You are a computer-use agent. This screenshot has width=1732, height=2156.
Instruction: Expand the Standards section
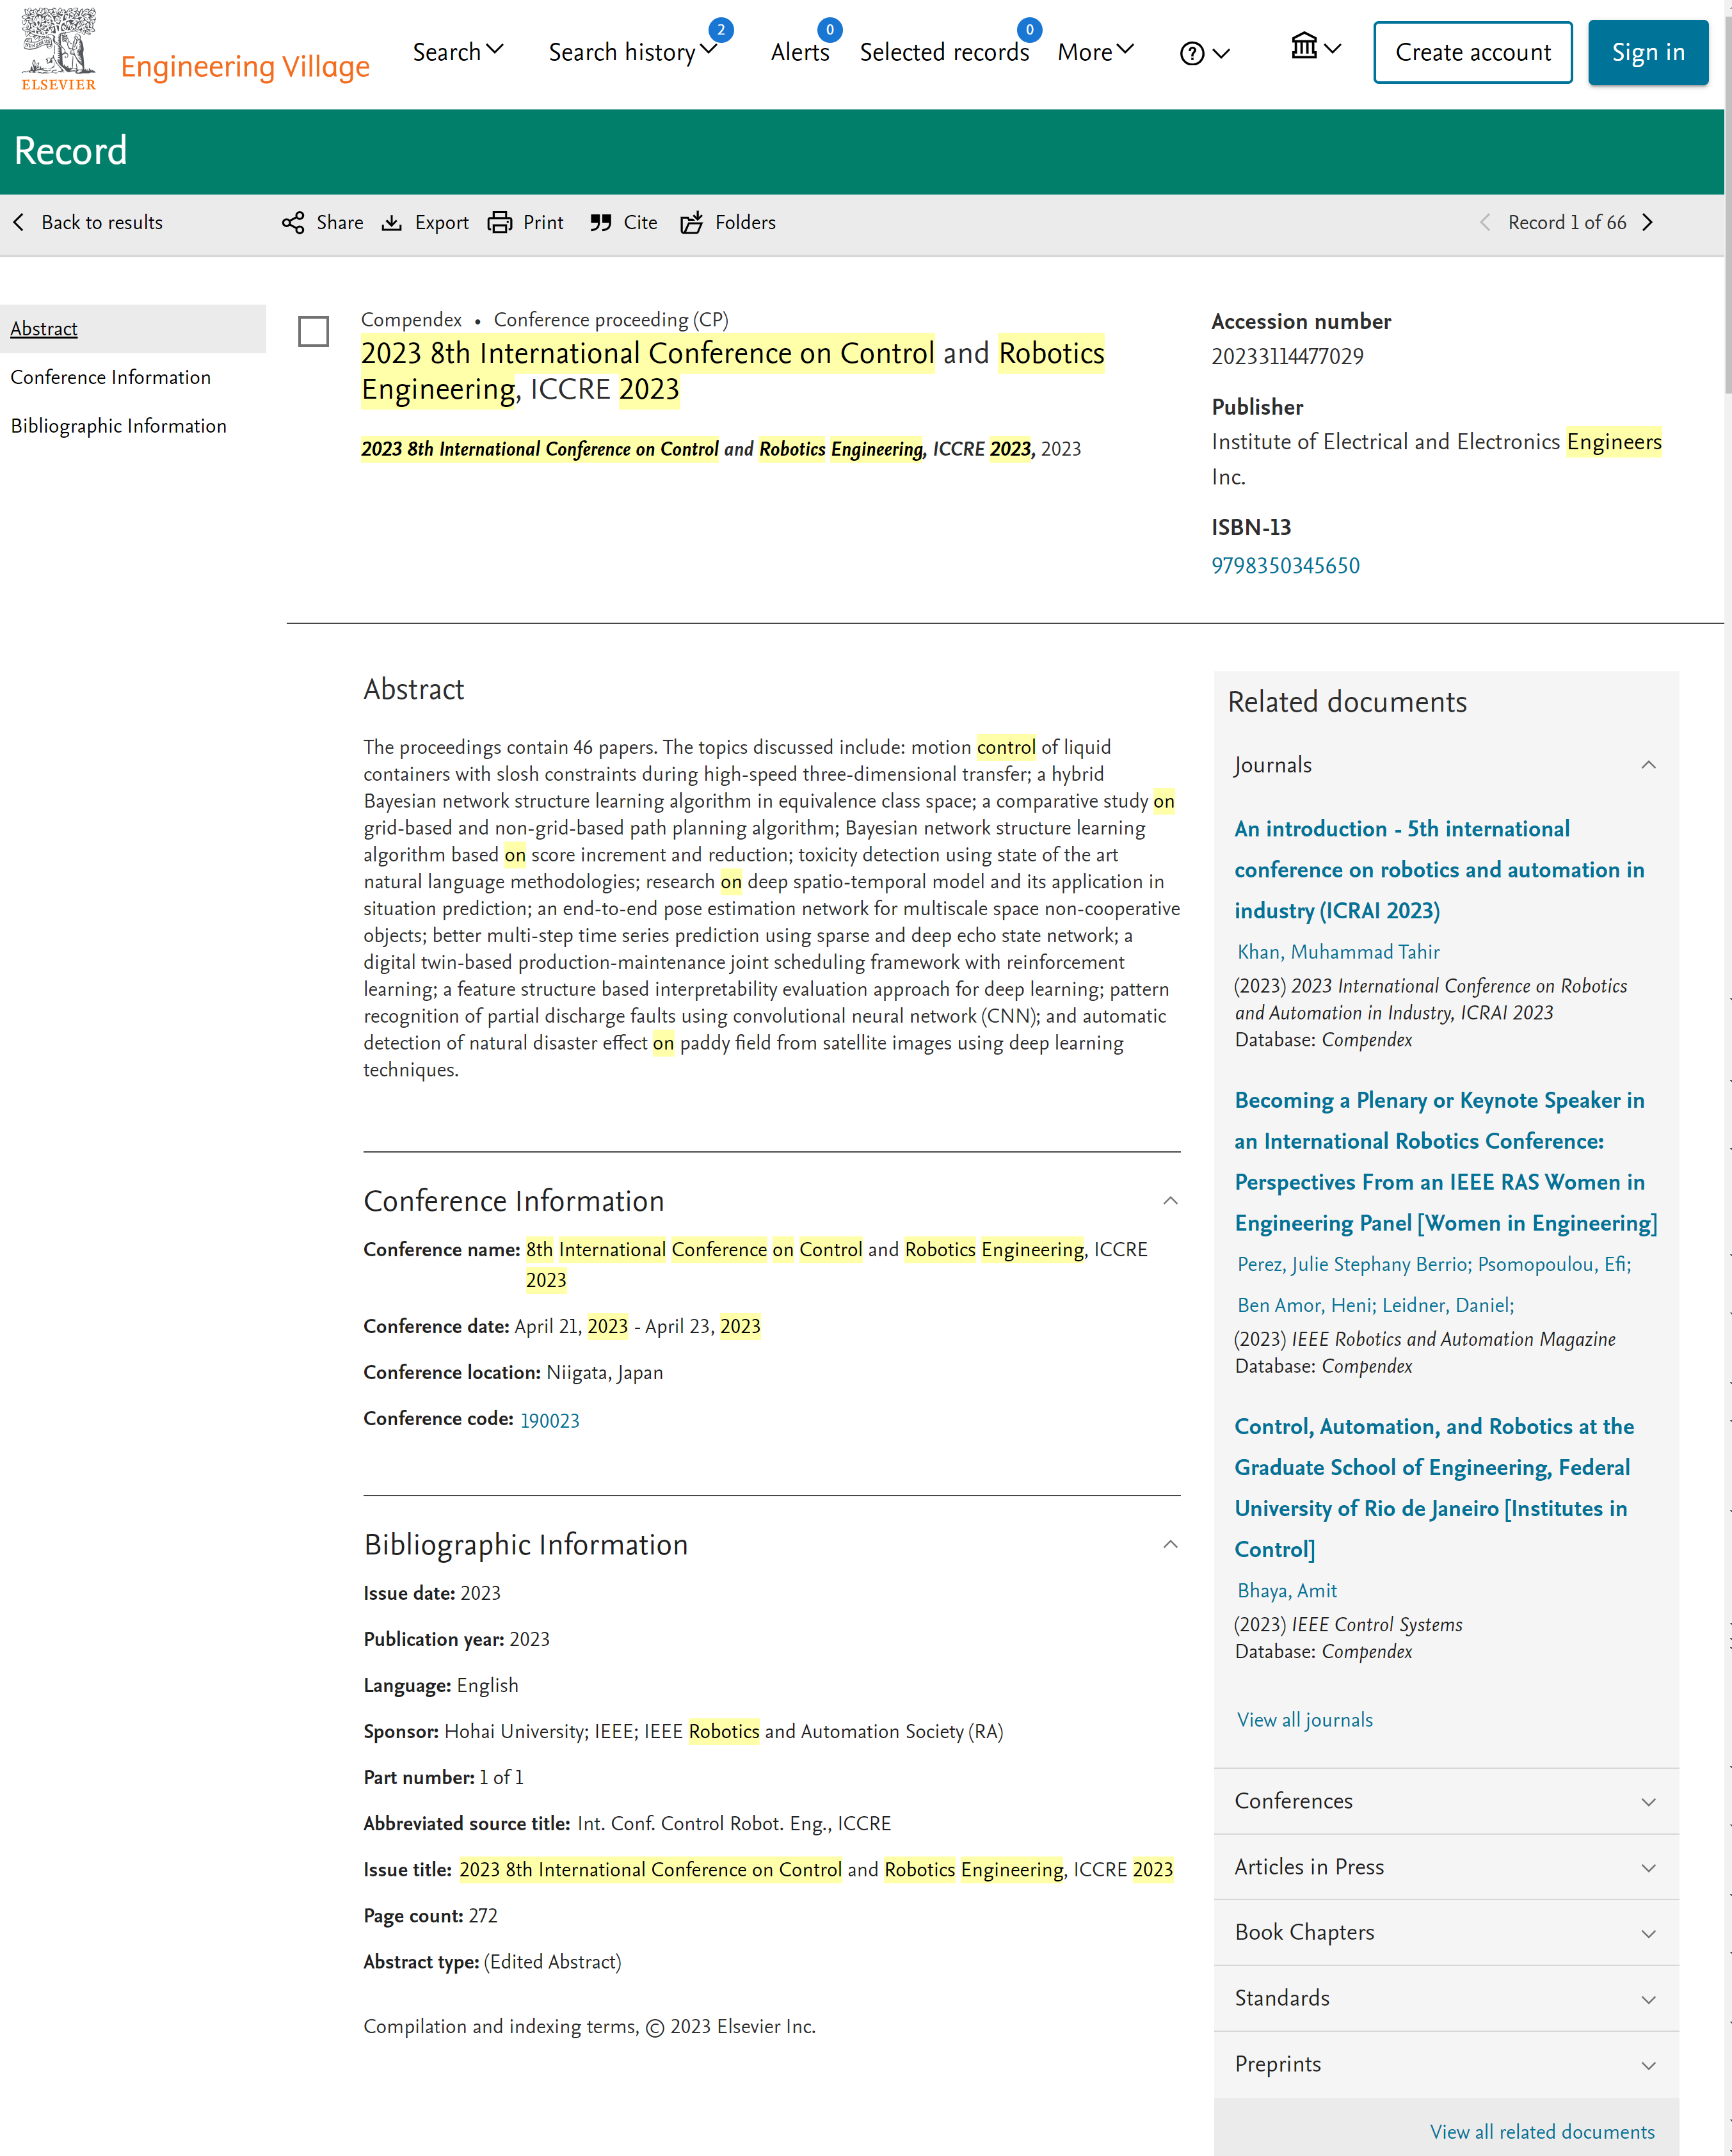[x=1445, y=1998]
